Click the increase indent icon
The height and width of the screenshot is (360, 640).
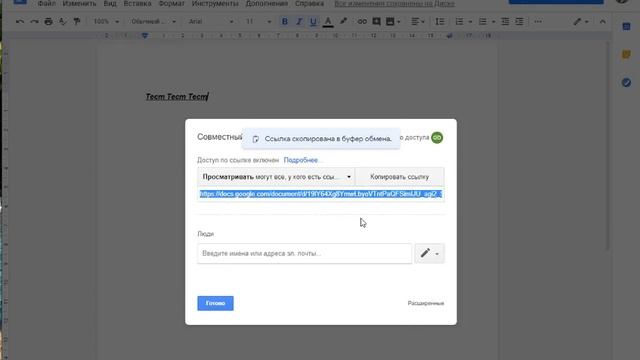point(519,22)
